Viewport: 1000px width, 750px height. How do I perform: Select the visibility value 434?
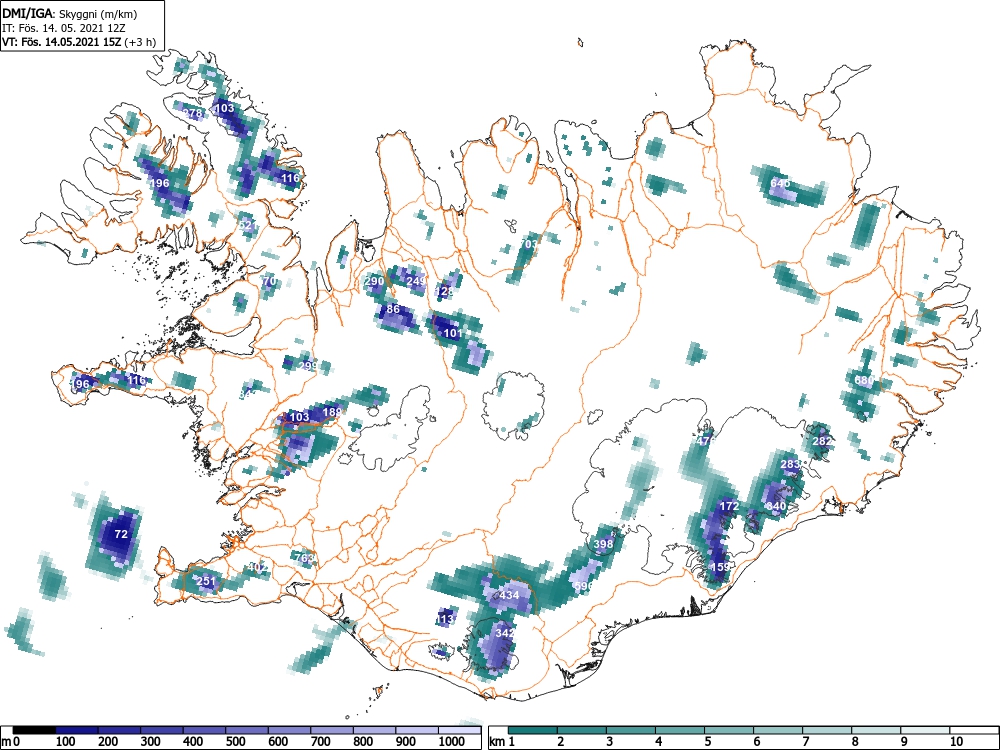click(x=509, y=595)
